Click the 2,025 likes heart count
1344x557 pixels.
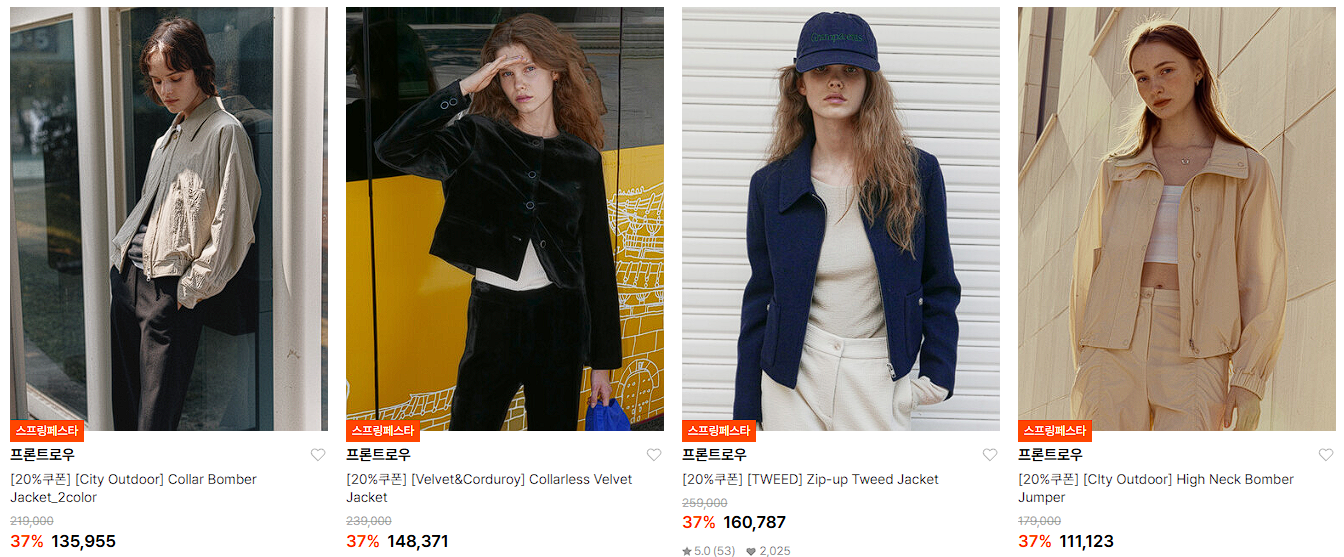click(x=768, y=551)
